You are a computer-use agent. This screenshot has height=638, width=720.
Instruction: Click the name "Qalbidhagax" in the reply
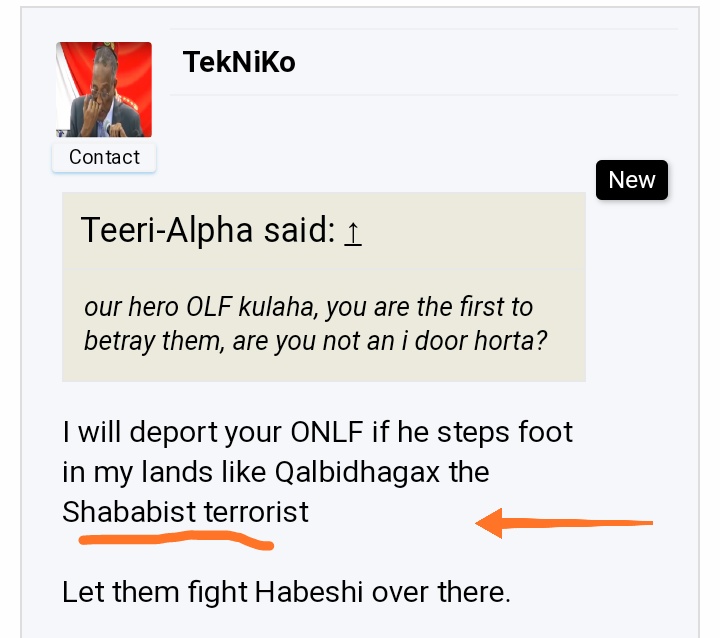point(357,472)
